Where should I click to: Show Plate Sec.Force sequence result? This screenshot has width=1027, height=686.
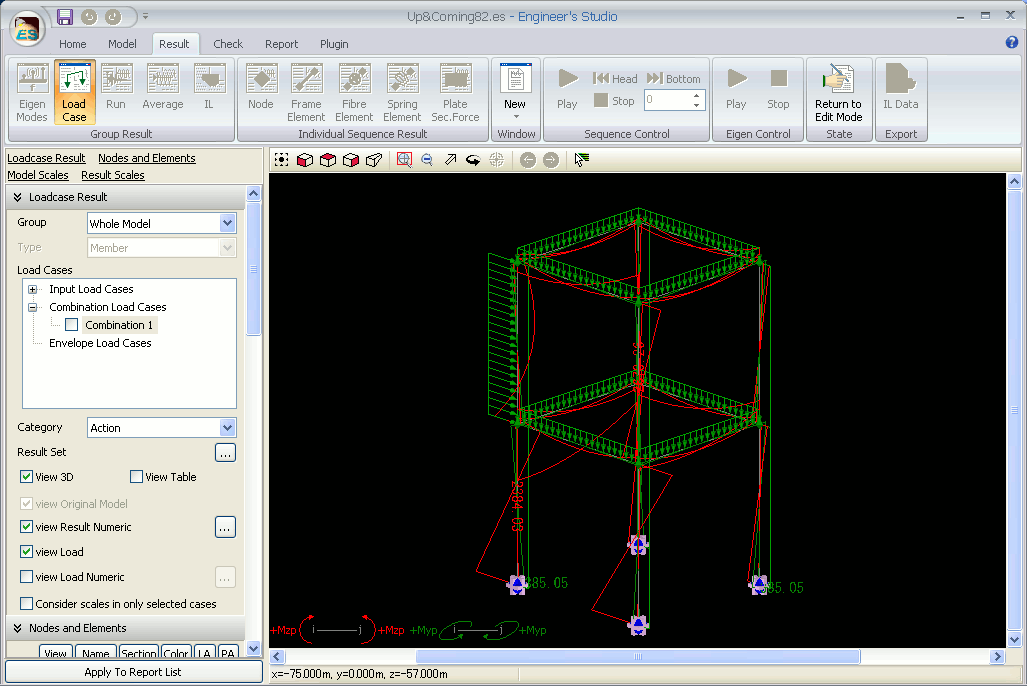pyautogui.click(x=455, y=92)
